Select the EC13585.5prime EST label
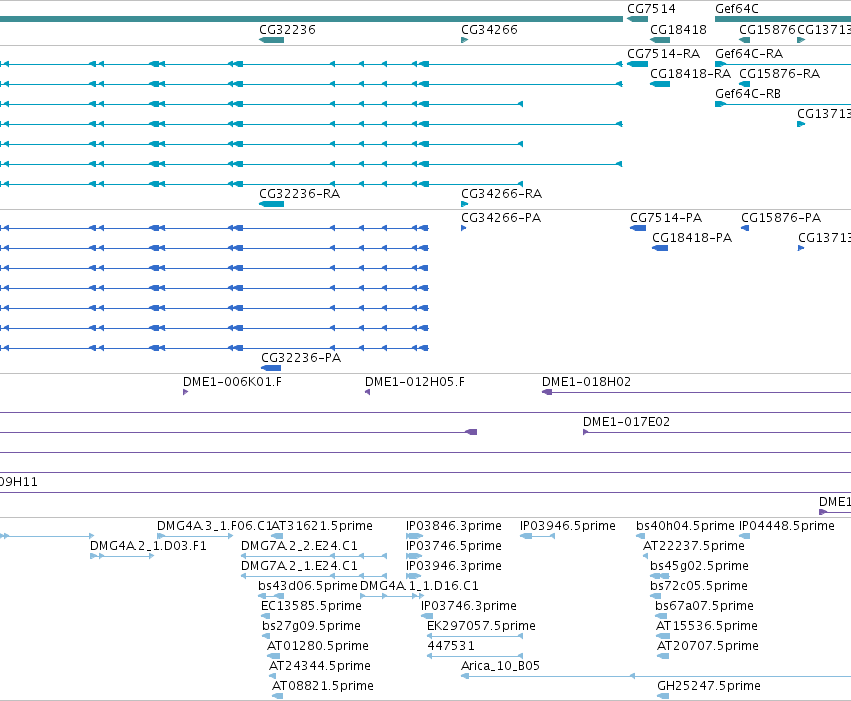The height and width of the screenshot is (701, 851). 312,606
